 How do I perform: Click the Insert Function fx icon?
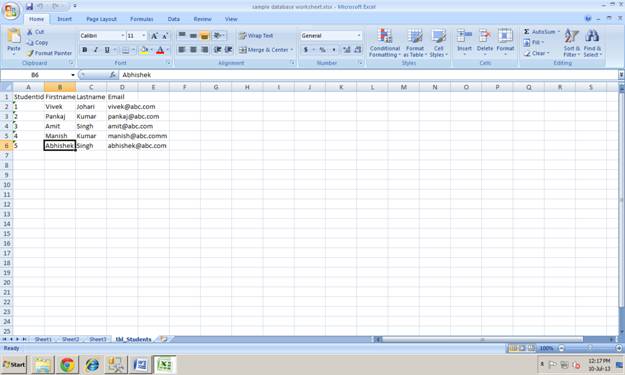112,75
